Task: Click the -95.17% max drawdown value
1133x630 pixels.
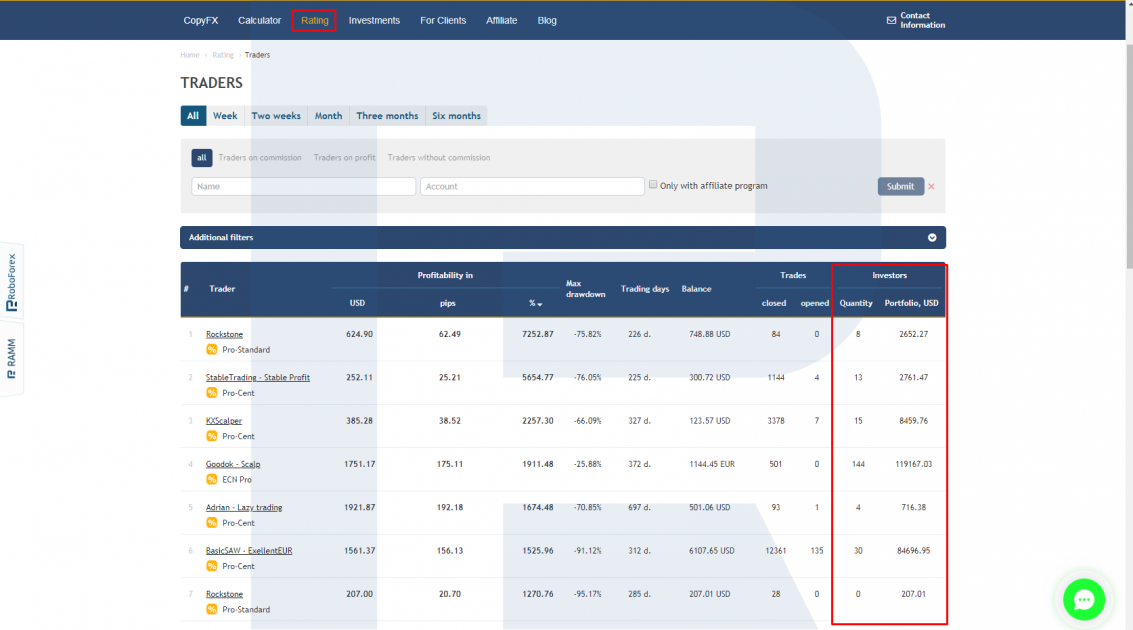Action: coord(587,595)
